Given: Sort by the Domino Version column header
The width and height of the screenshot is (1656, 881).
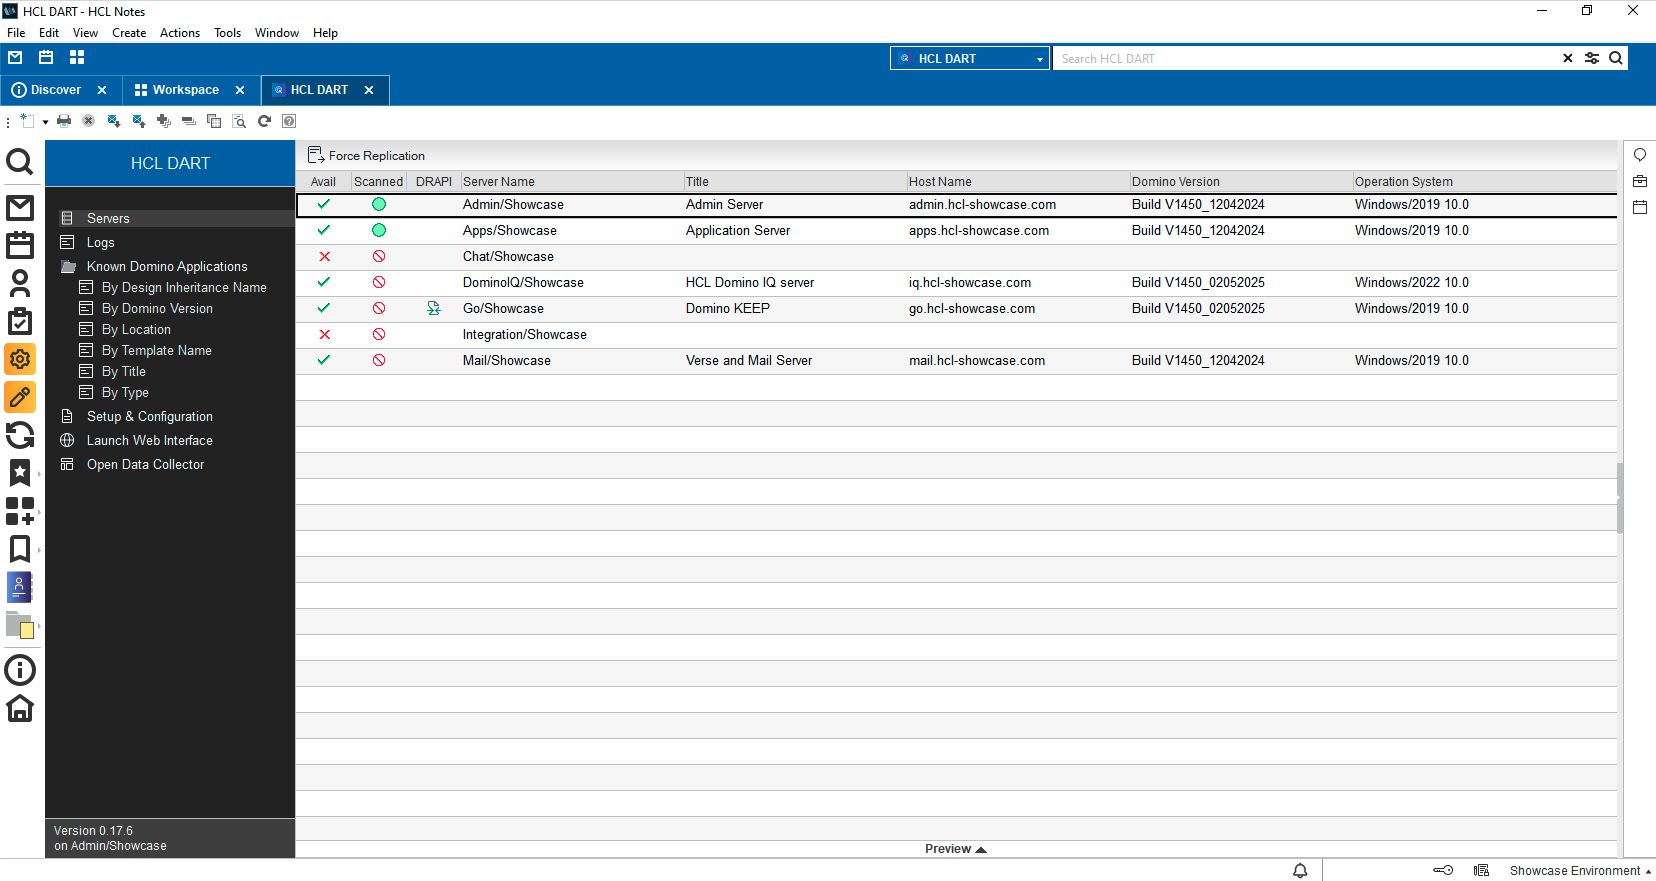Looking at the screenshot, I should tap(1240, 181).
